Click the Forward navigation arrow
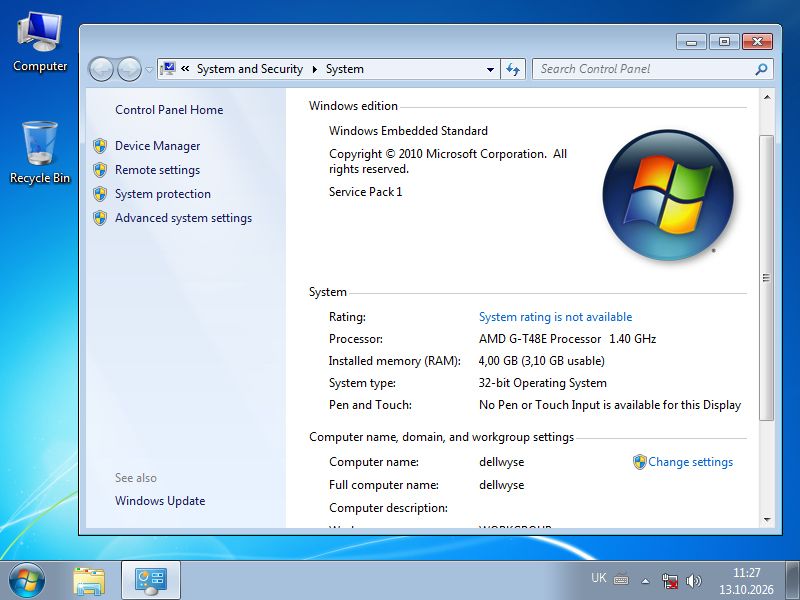 129,69
